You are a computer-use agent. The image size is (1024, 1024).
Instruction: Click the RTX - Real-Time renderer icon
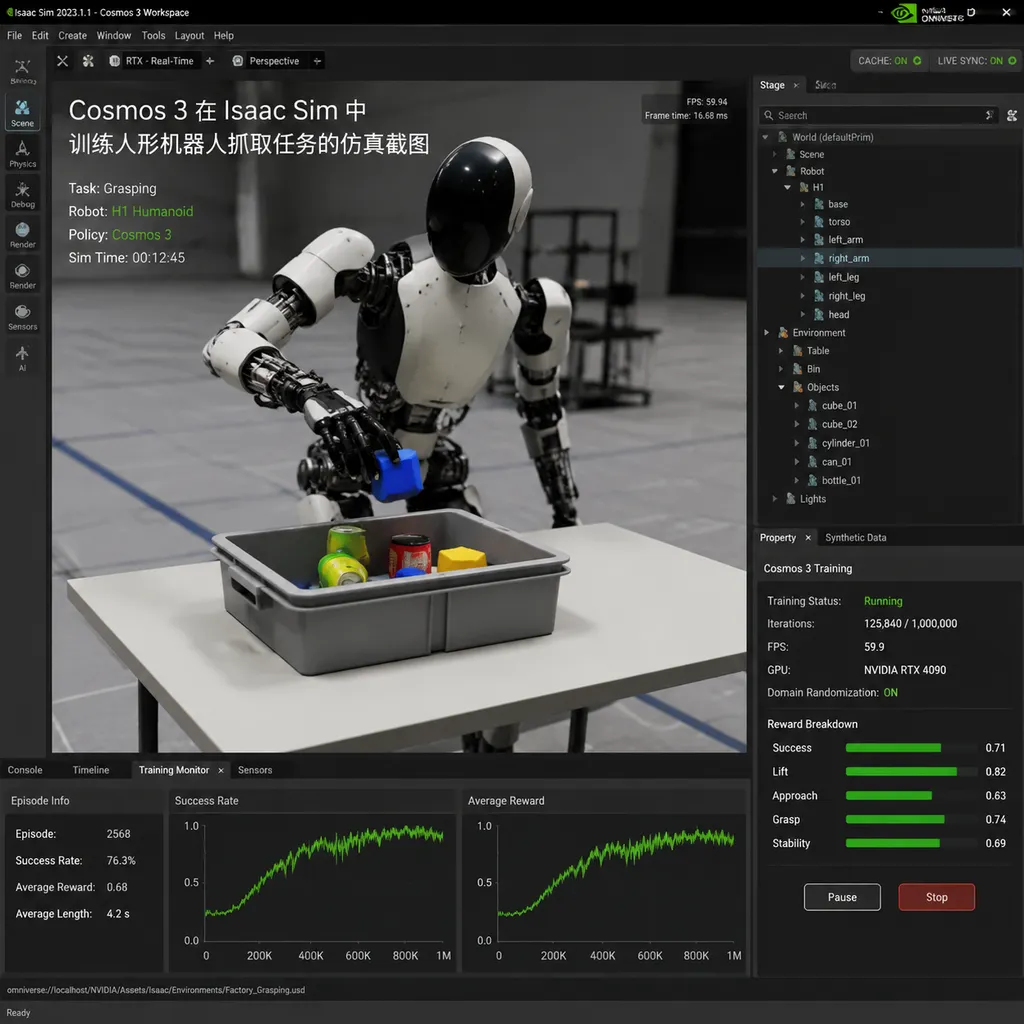(114, 61)
